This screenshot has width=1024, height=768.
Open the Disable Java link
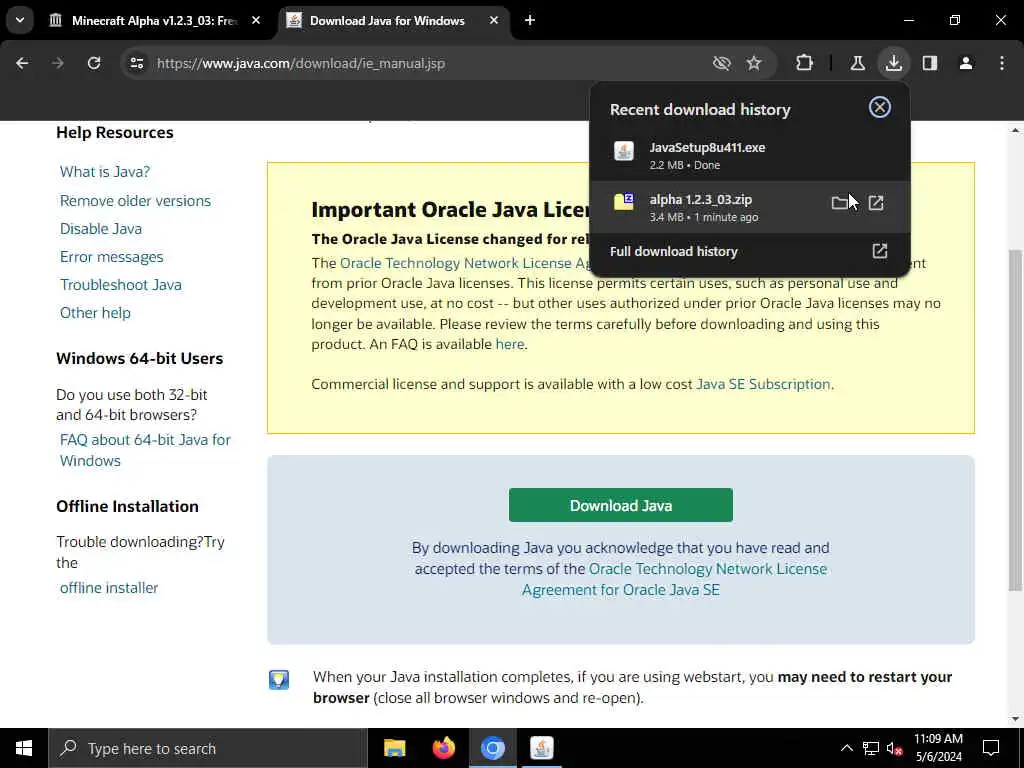[101, 229]
